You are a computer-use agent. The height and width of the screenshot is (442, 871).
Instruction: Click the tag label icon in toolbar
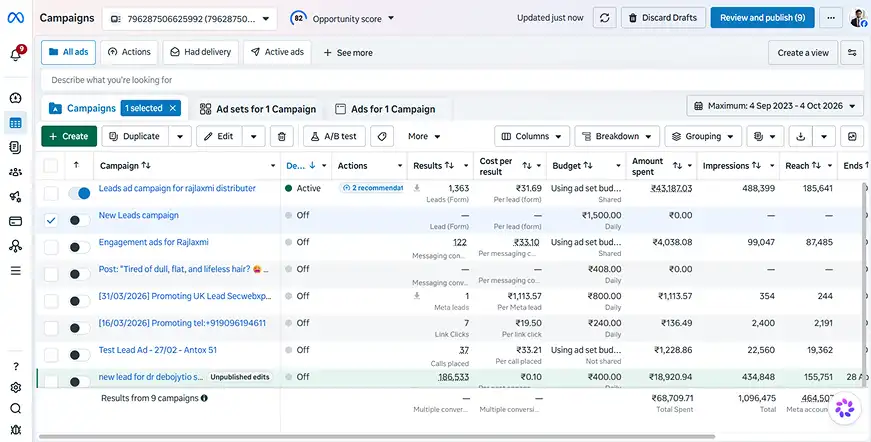click(x=382, y=137)
